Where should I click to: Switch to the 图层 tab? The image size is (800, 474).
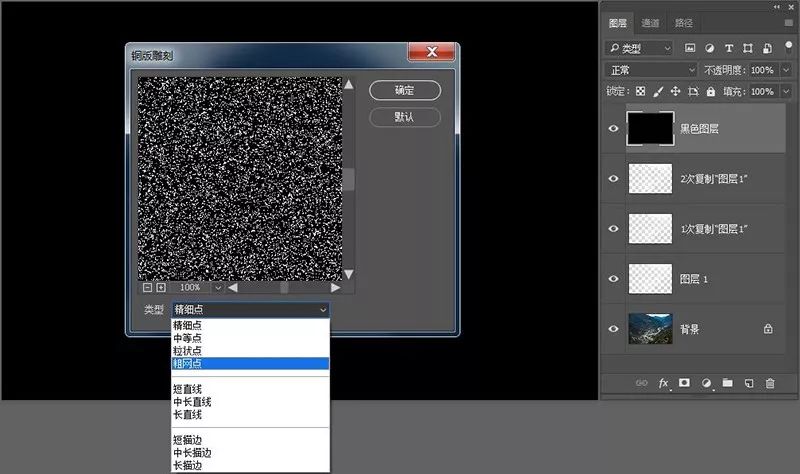pos(618,23)
